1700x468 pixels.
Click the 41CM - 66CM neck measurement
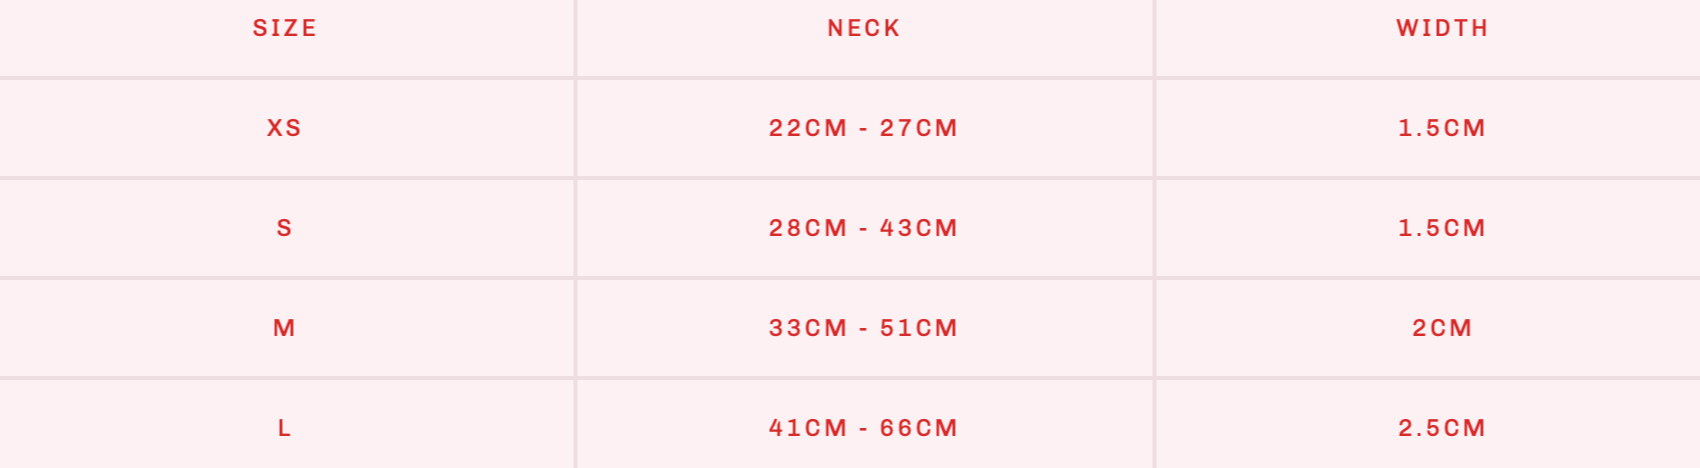point(864,428)
